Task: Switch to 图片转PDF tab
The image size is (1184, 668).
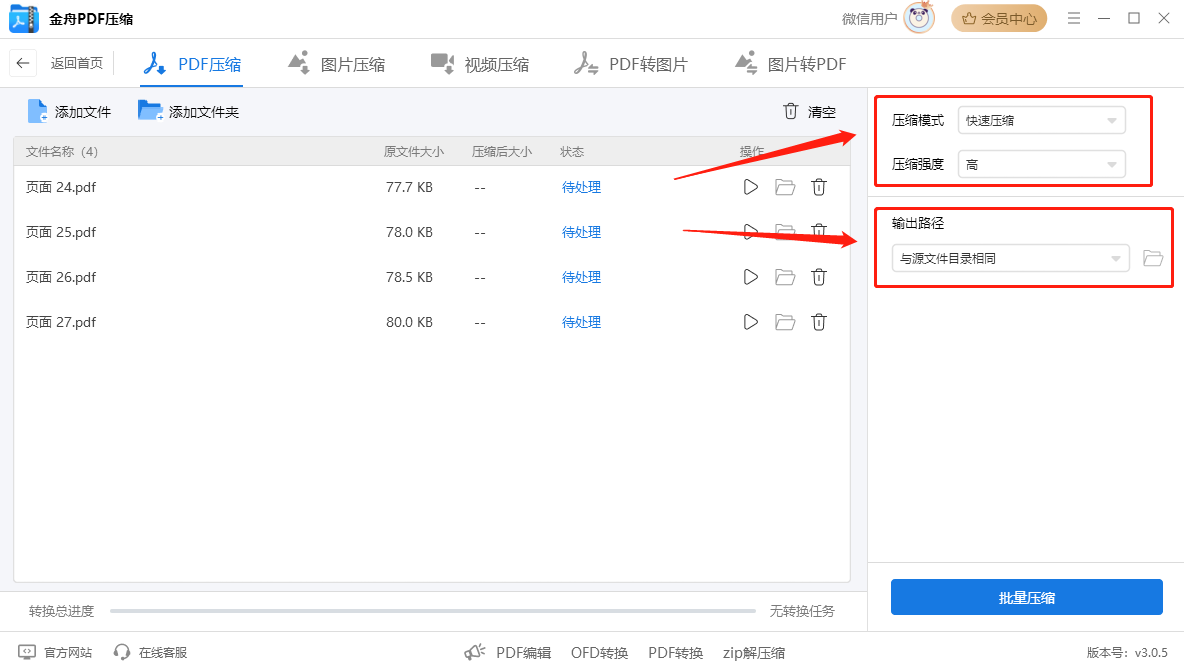Action: click(x=791, y=64)
